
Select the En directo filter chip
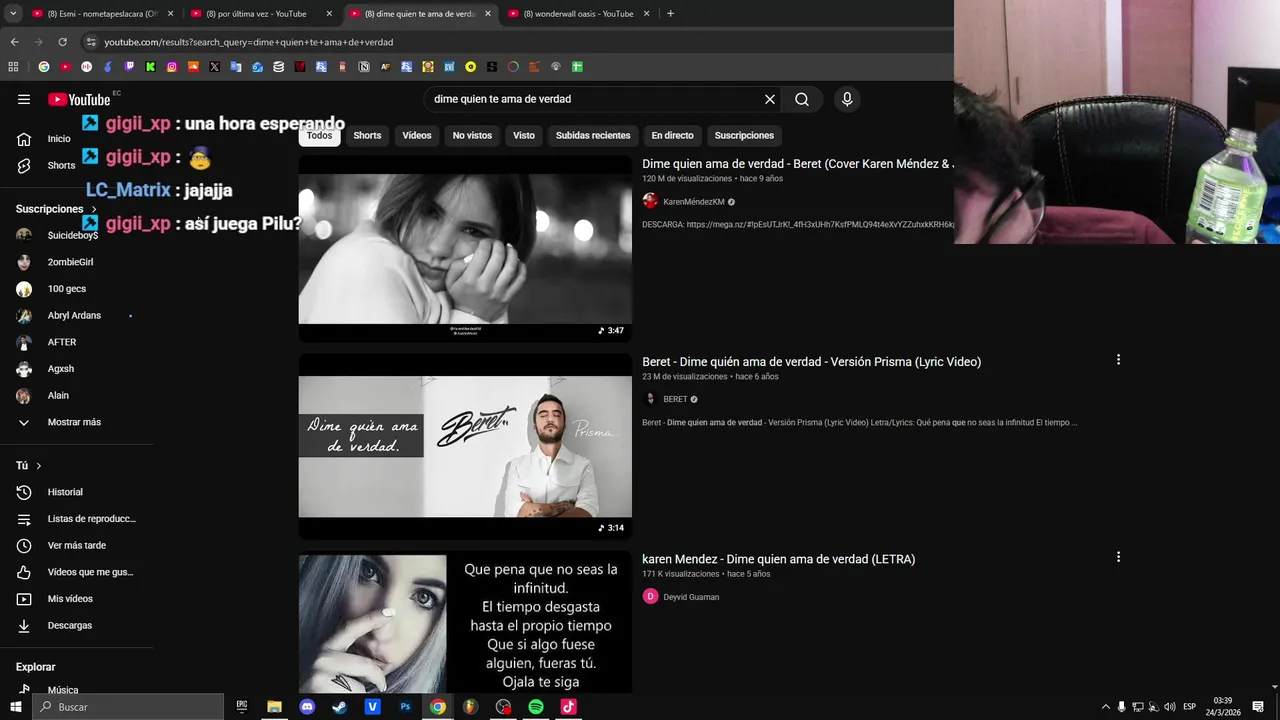tap(672, 135)
